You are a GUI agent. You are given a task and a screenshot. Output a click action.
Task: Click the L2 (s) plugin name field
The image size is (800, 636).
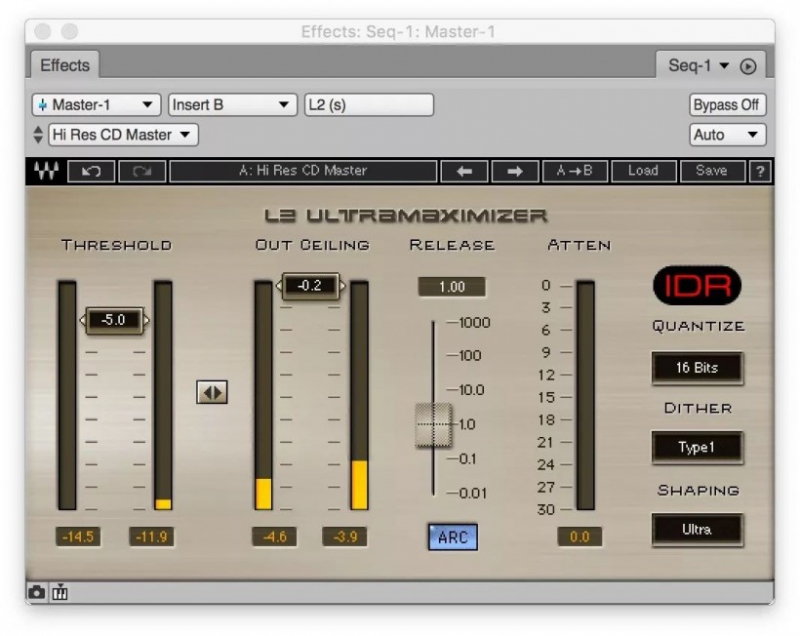pyautogui.click(x=369, y=105)
